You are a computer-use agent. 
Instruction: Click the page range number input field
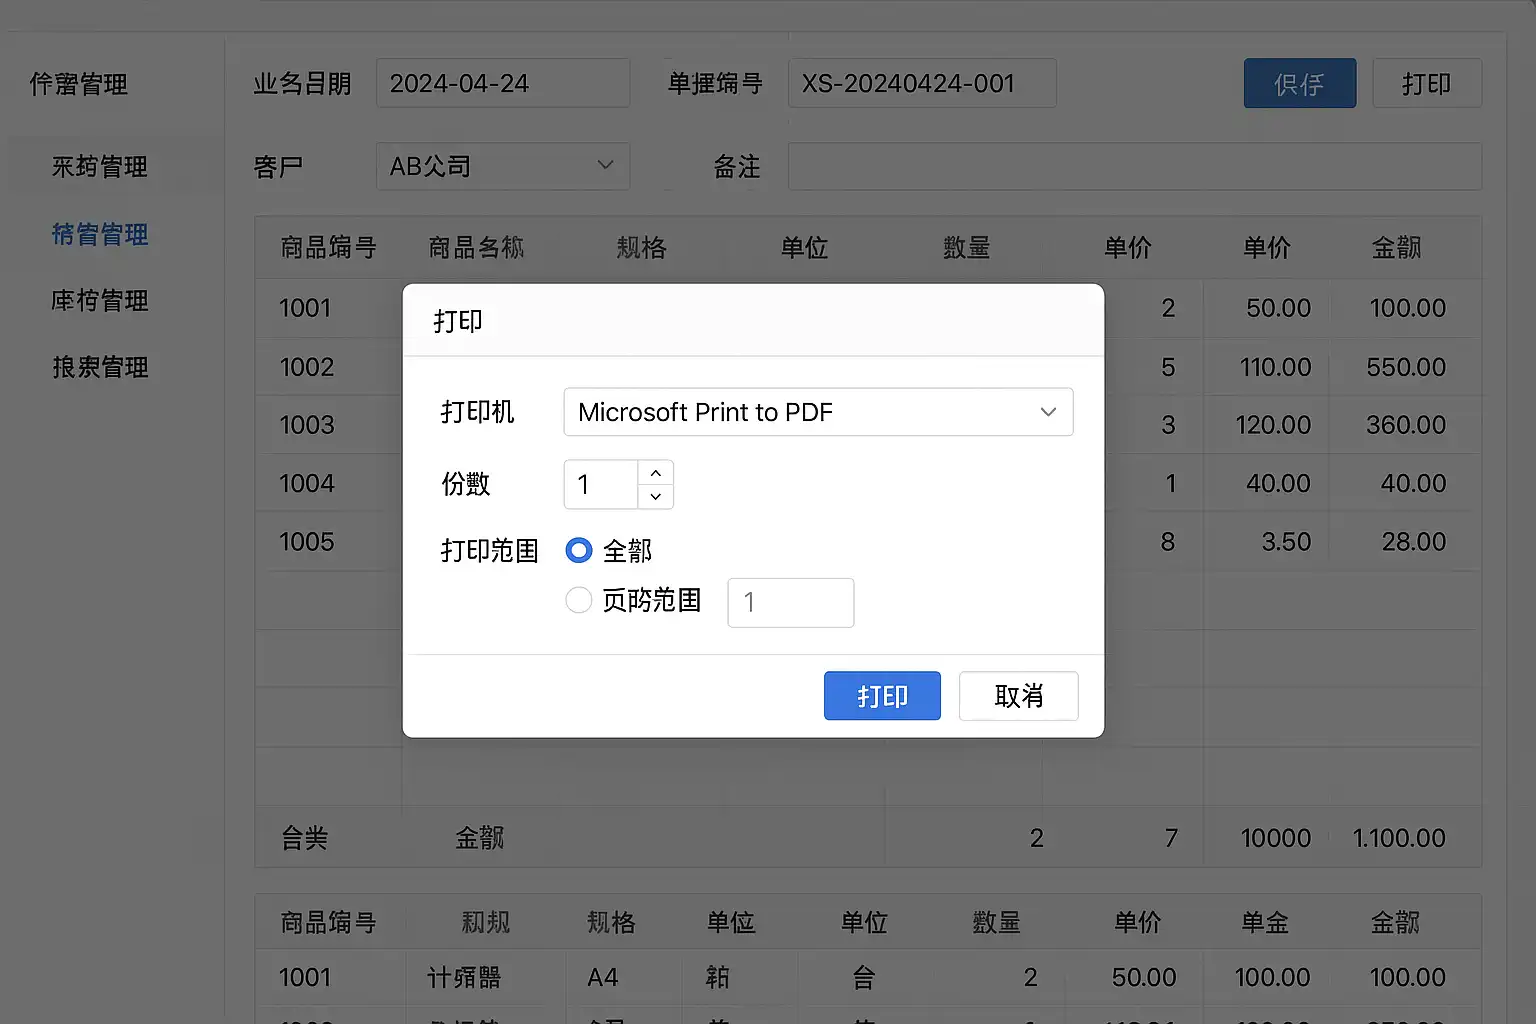tap(790, 602)
